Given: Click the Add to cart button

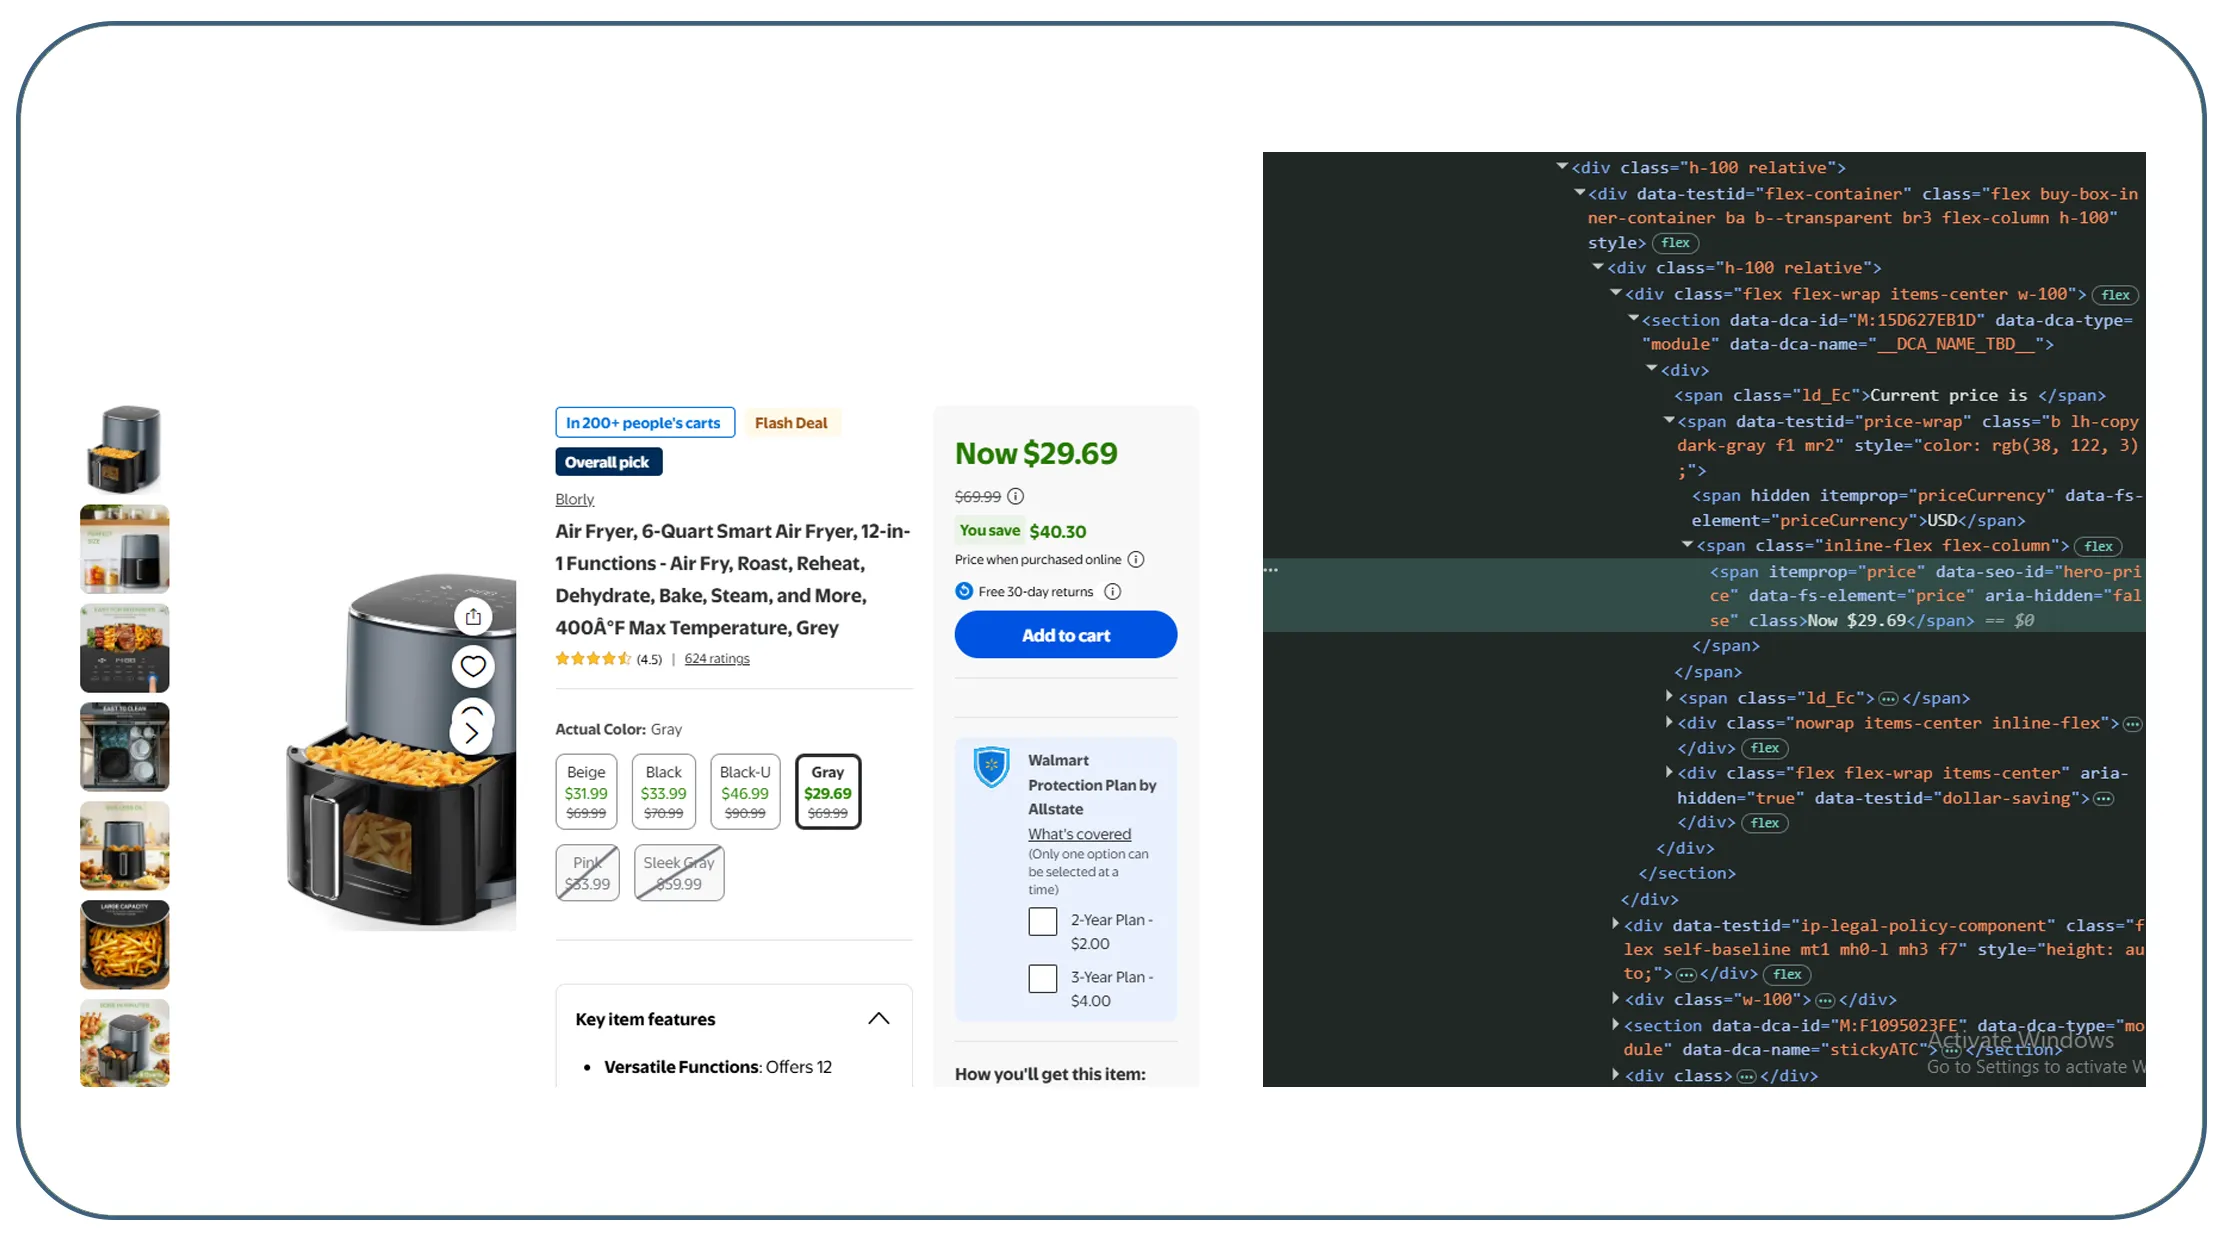Looking at the screenshot, I should click(1066, 635).
